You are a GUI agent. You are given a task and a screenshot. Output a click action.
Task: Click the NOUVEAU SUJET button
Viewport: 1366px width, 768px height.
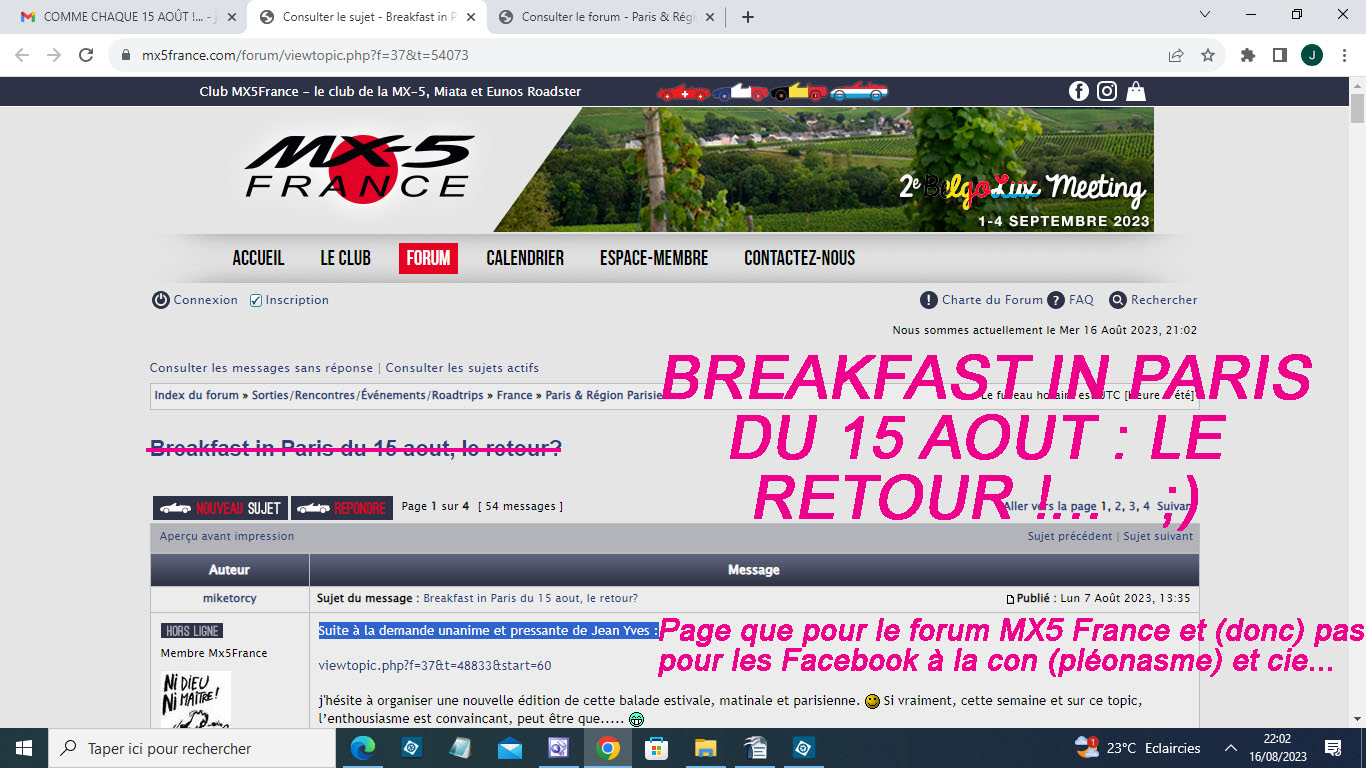pos(221,508)
